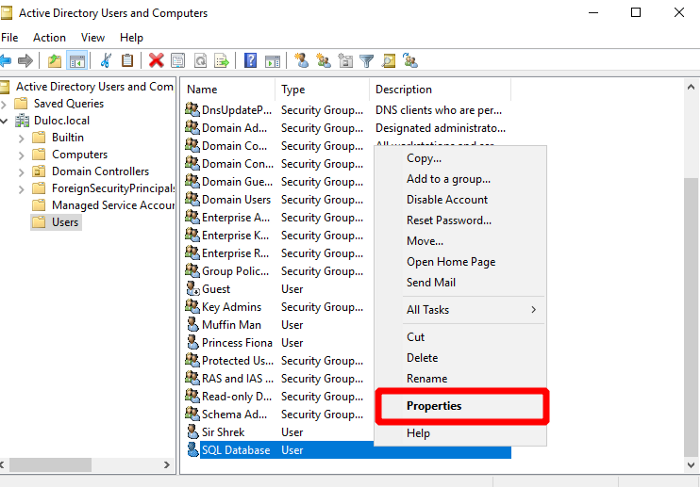Click the tree pane's horizontal scrollbar thumb
Viewport: 700px width, 487px height.
point(50,465)
